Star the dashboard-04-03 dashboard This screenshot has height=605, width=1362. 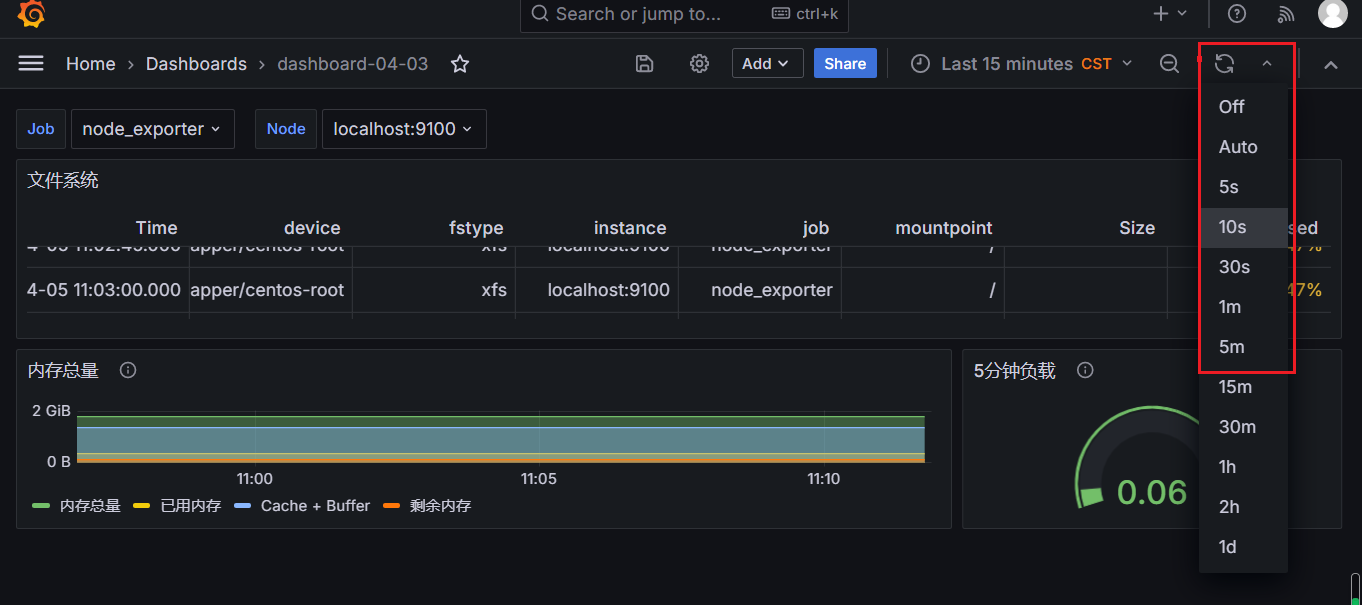click(x=460, y=64)
